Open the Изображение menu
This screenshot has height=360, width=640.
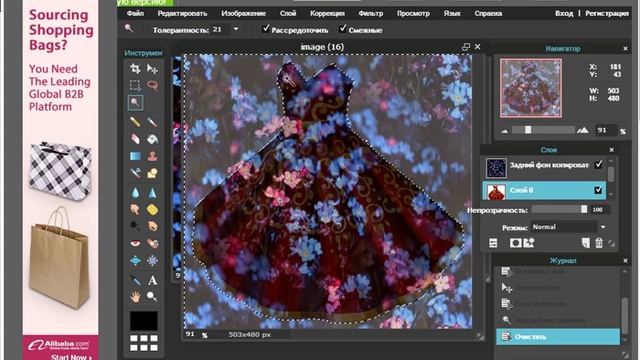243,13
